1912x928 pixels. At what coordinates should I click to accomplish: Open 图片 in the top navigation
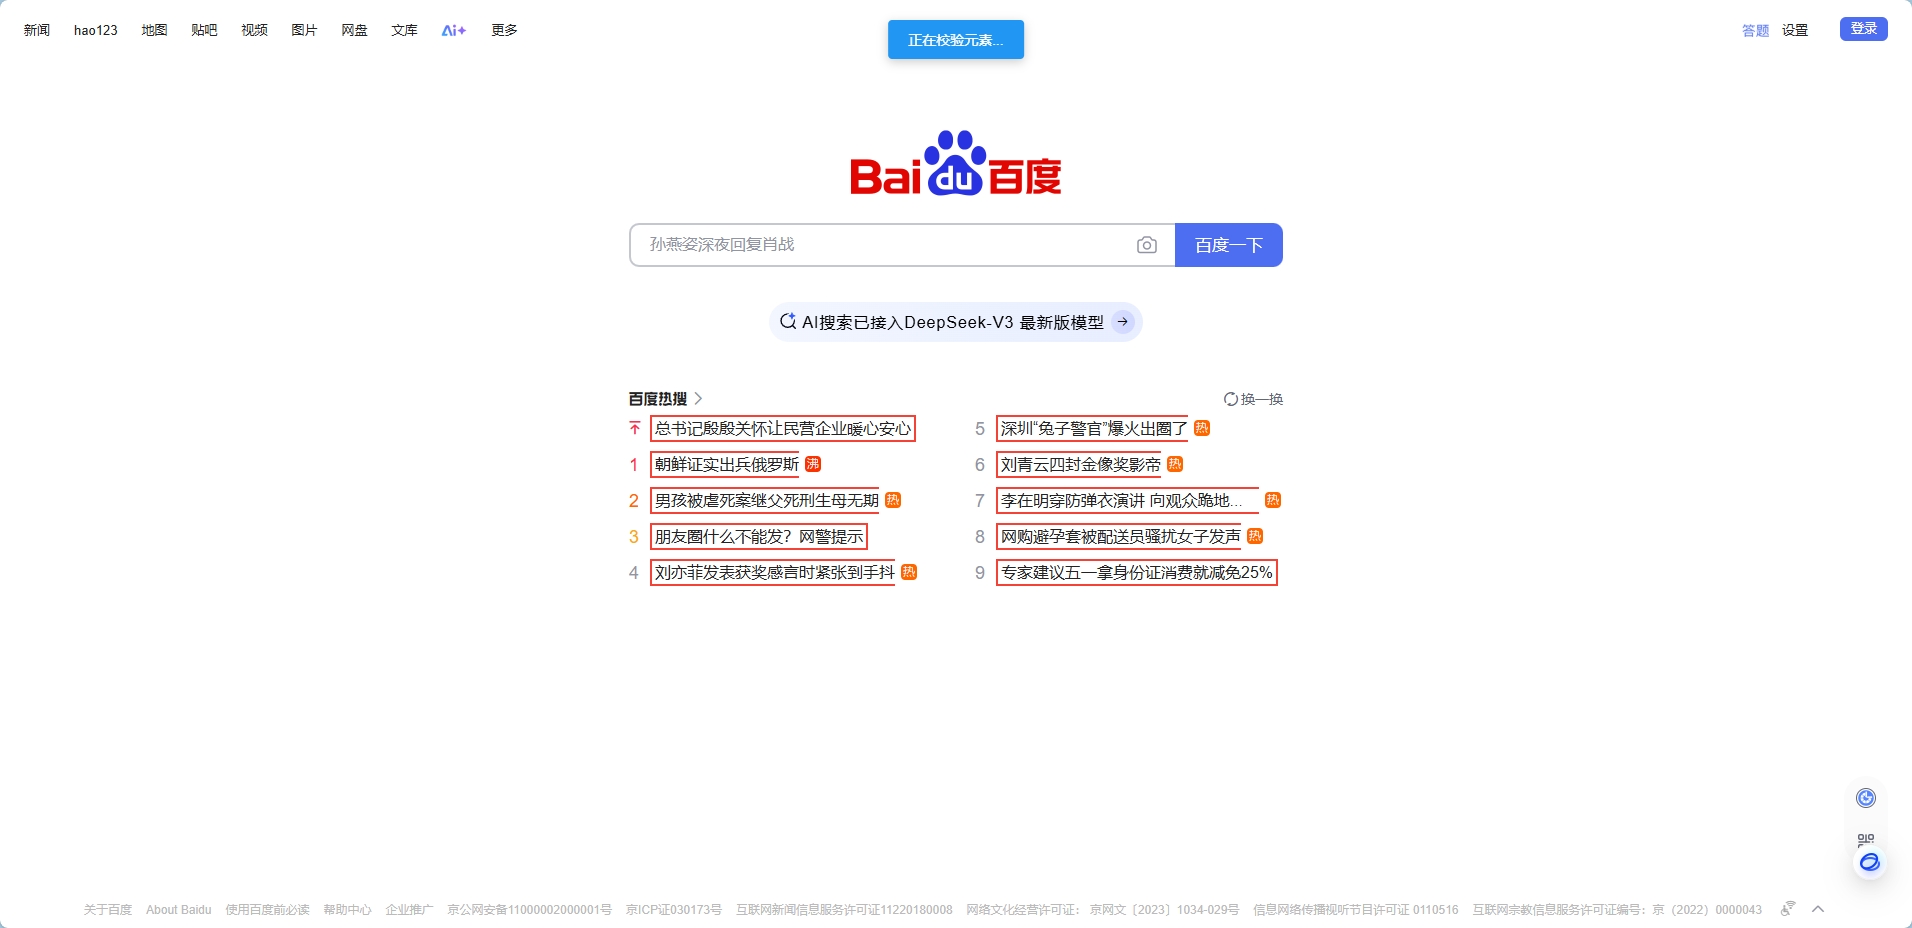point(304,30)
